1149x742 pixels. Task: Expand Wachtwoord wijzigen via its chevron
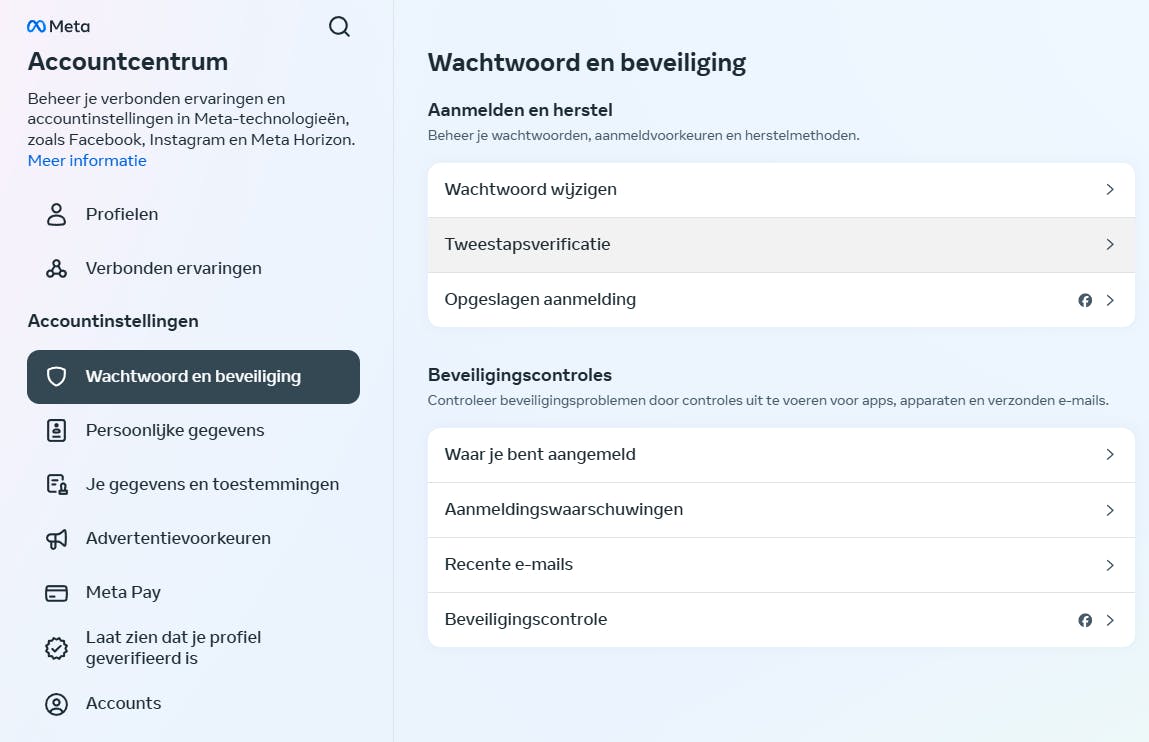[x=1110, y=190]
